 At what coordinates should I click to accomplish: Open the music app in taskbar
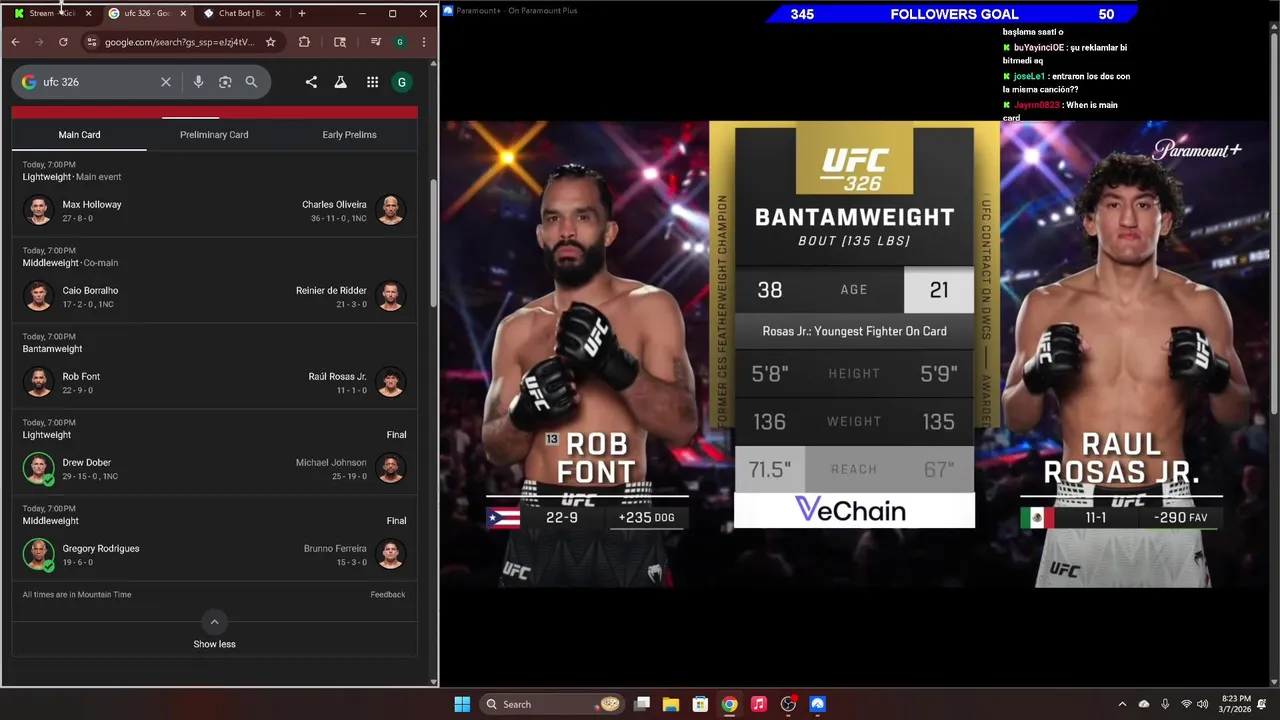(759, 704)
